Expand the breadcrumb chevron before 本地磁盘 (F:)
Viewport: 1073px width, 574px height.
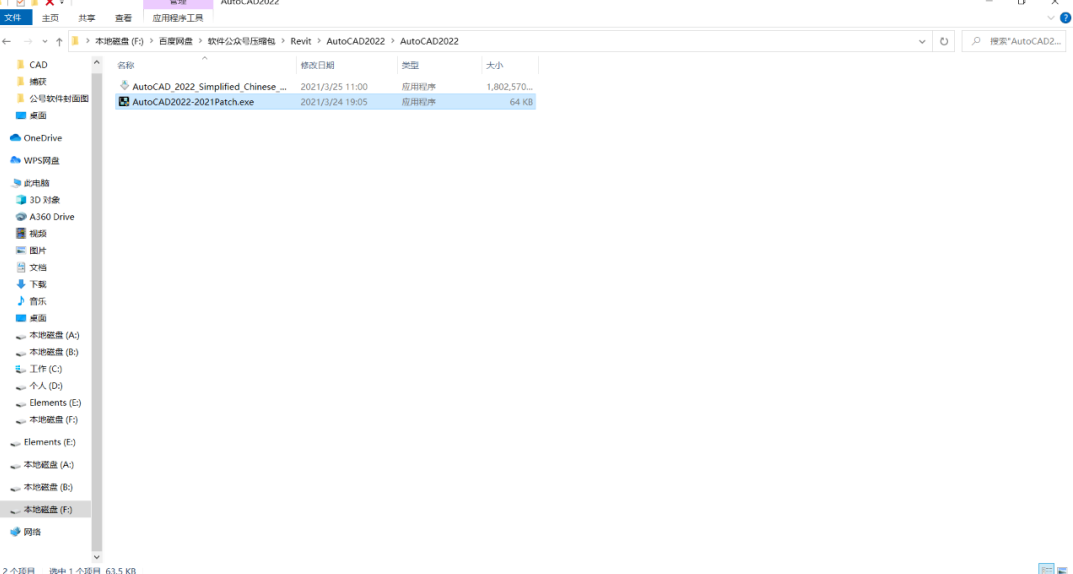point(87,41)
